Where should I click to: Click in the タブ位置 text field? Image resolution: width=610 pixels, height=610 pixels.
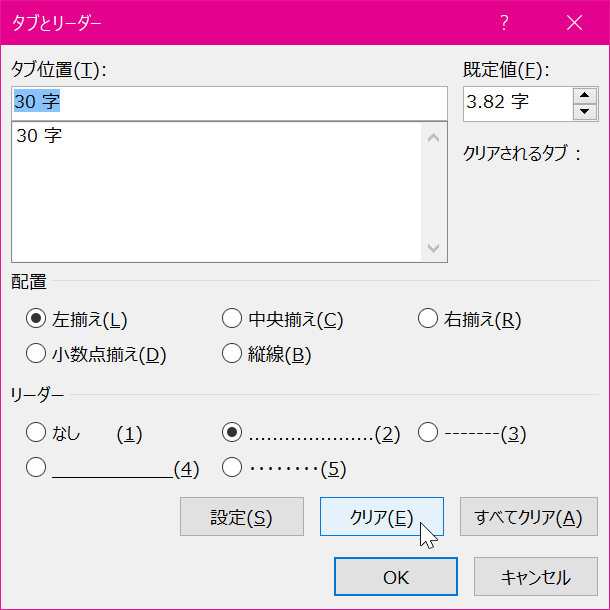[228, 102]
